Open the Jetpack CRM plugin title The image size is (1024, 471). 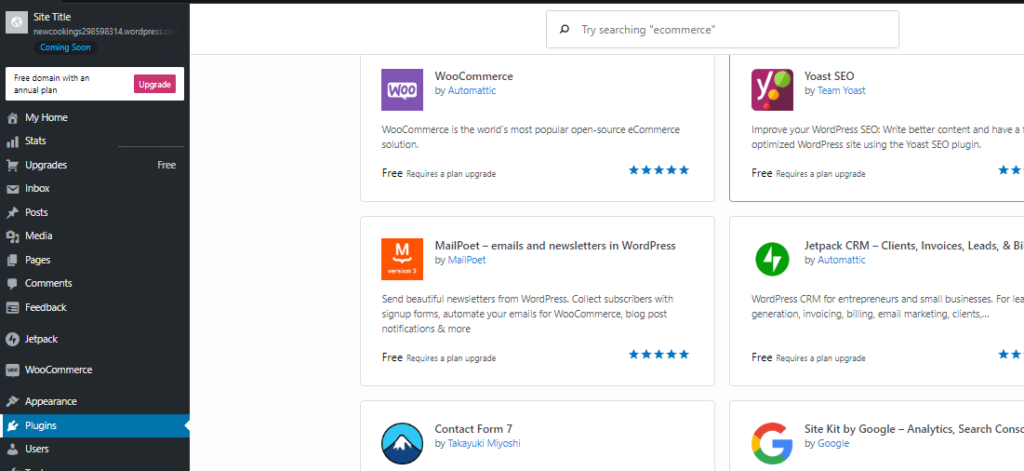[x=914, y=246]
